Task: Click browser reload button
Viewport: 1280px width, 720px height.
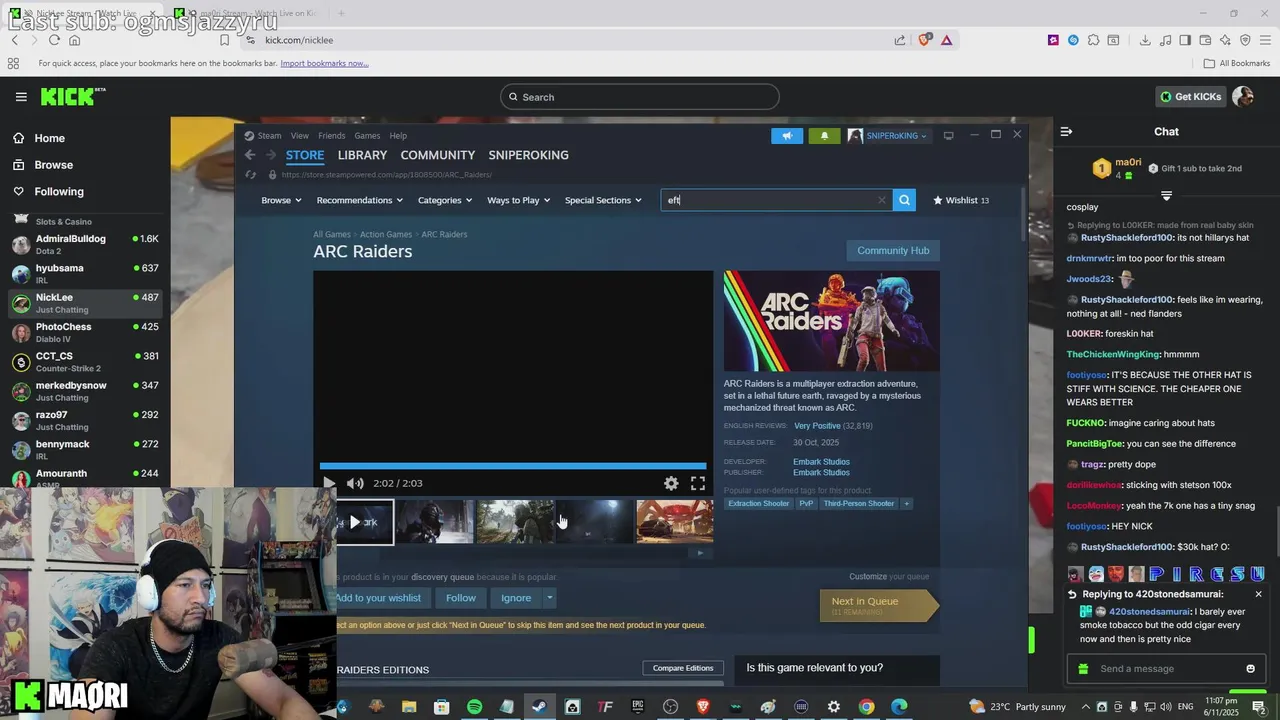Action: pos(54,40)
